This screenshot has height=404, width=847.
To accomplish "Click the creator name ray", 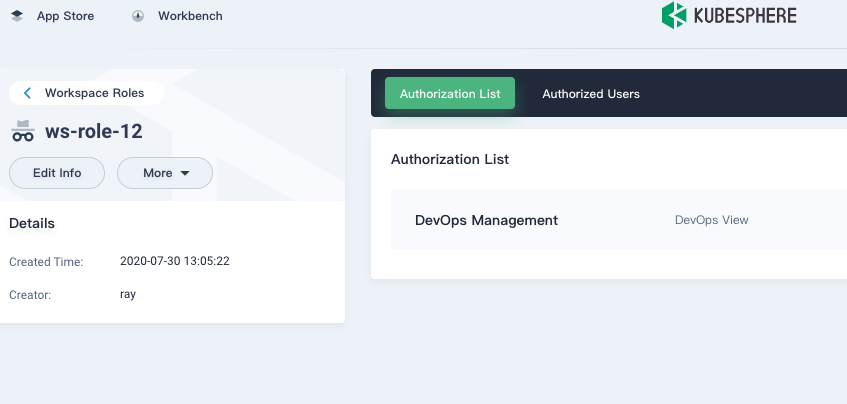I will 128,294.
